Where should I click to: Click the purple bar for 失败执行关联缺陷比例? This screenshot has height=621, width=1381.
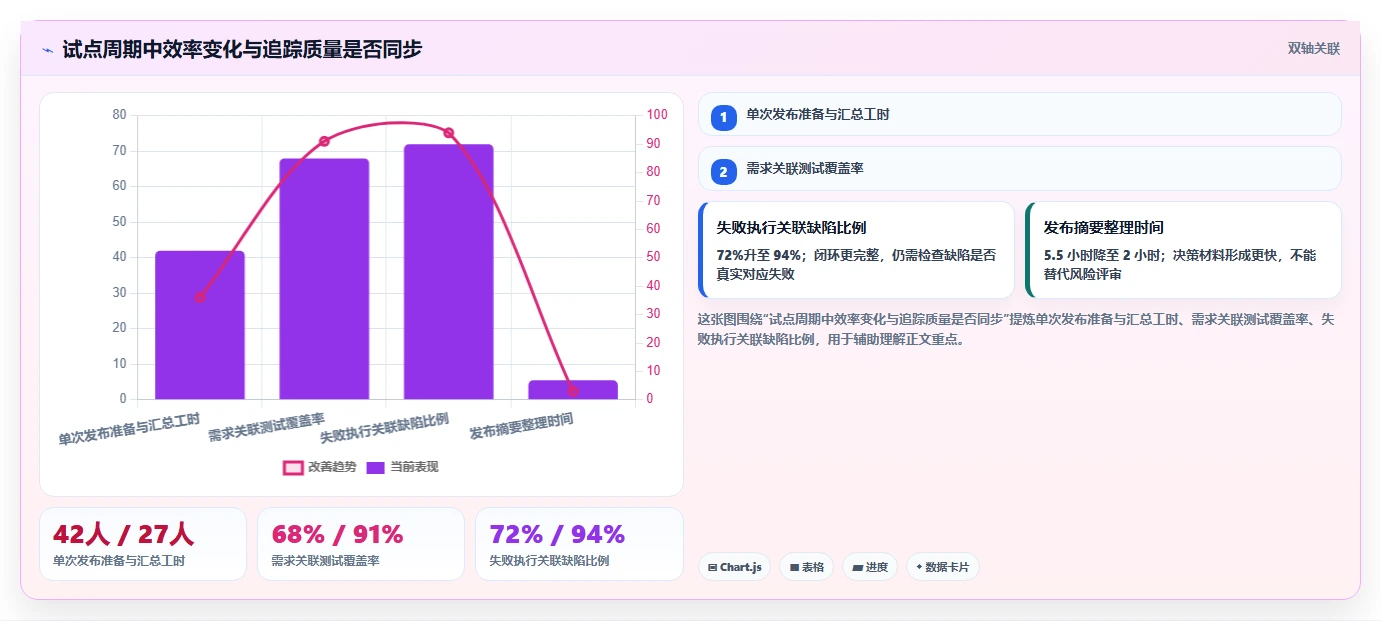(449, 272)
